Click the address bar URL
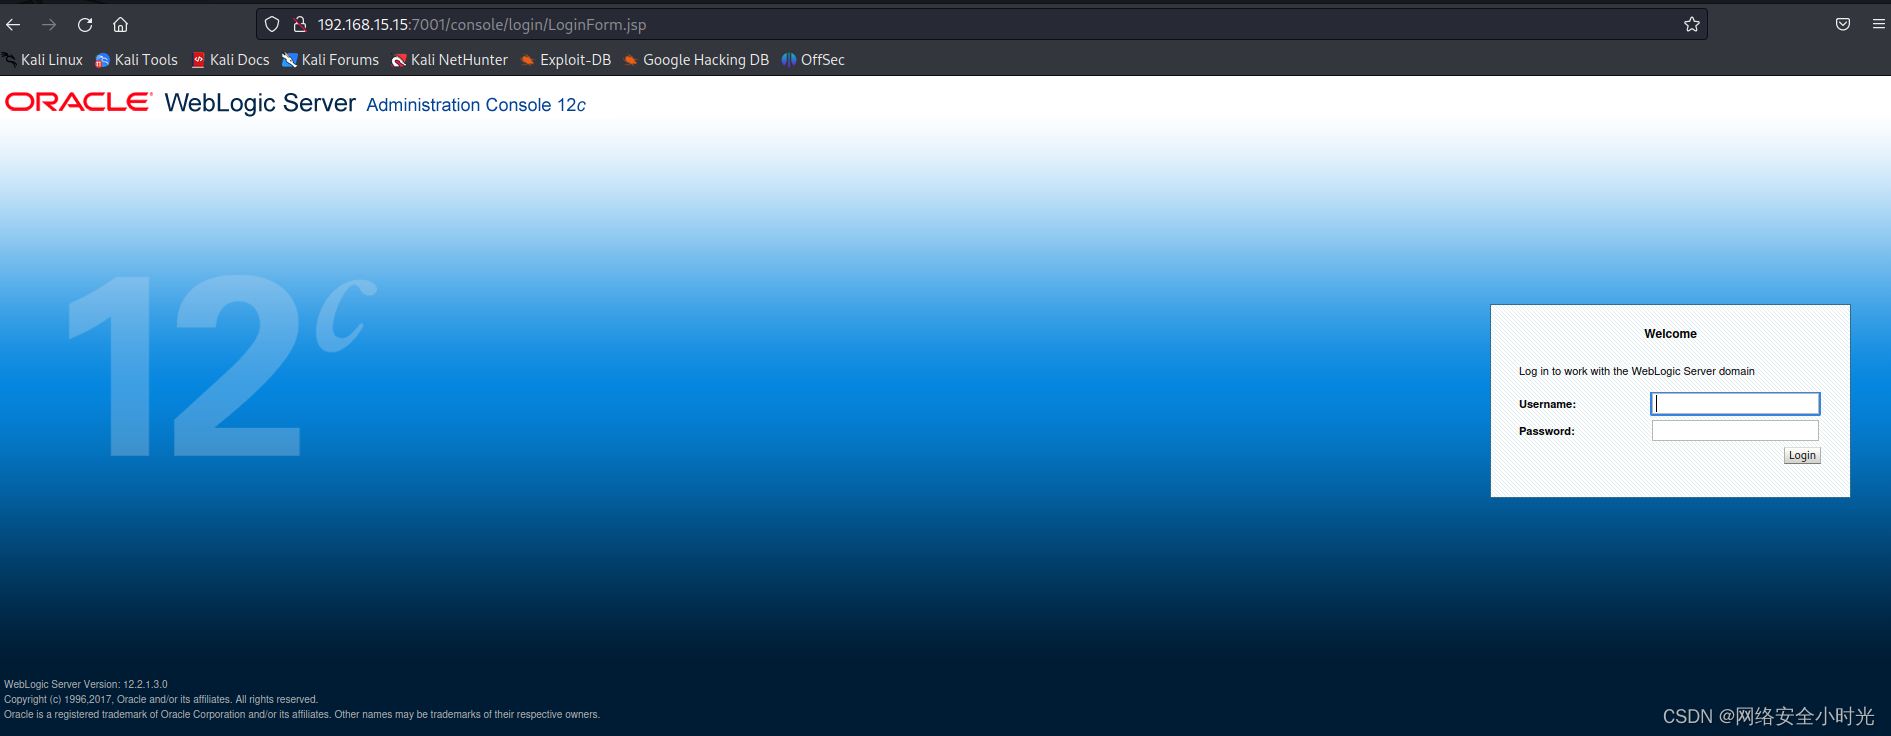 [x=482, y=24]
